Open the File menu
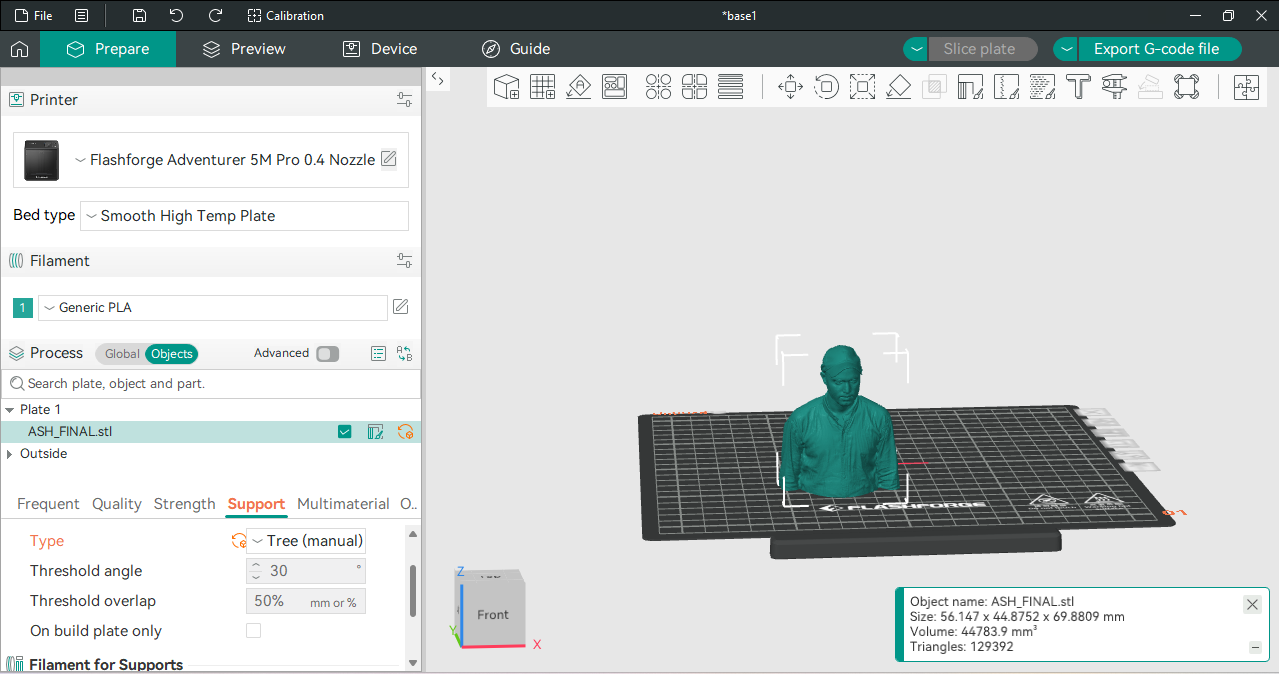This screenshot has width=1279, height=674. point(34,16)
